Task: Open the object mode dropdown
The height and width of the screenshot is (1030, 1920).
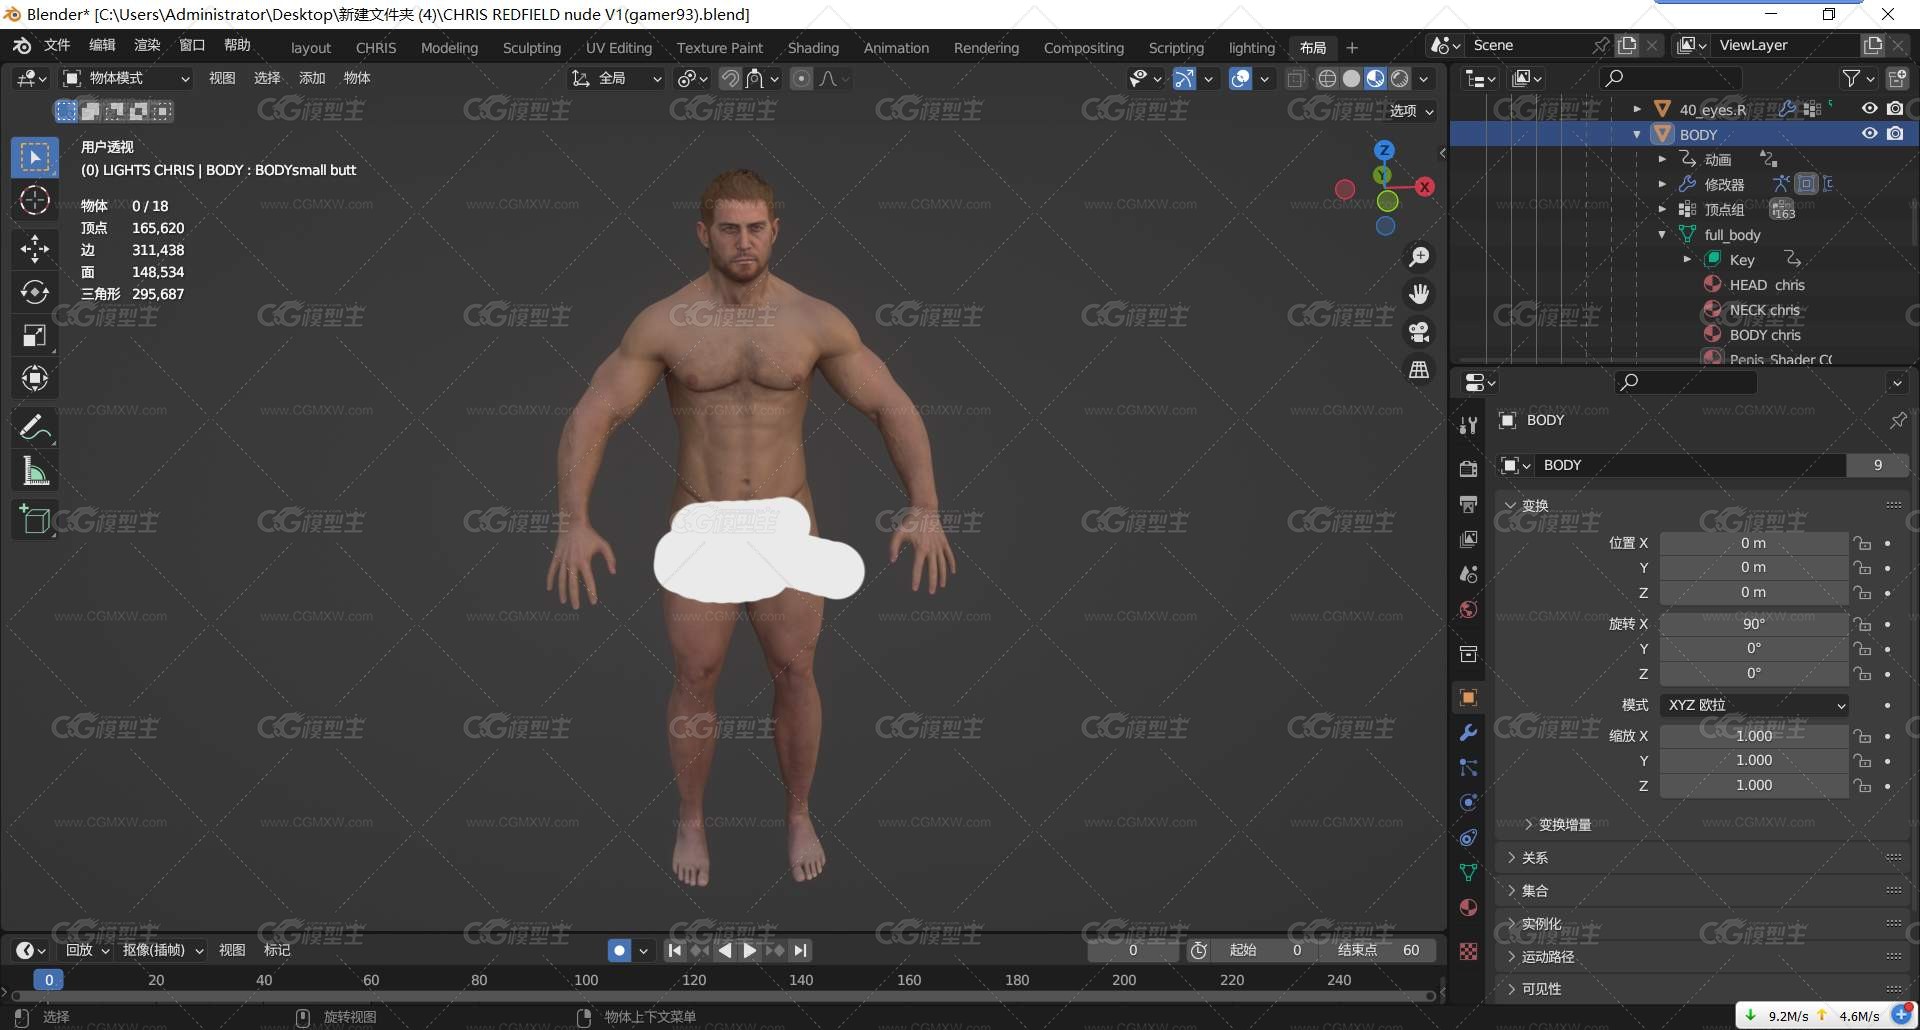Action: click(x=126, y=78)
